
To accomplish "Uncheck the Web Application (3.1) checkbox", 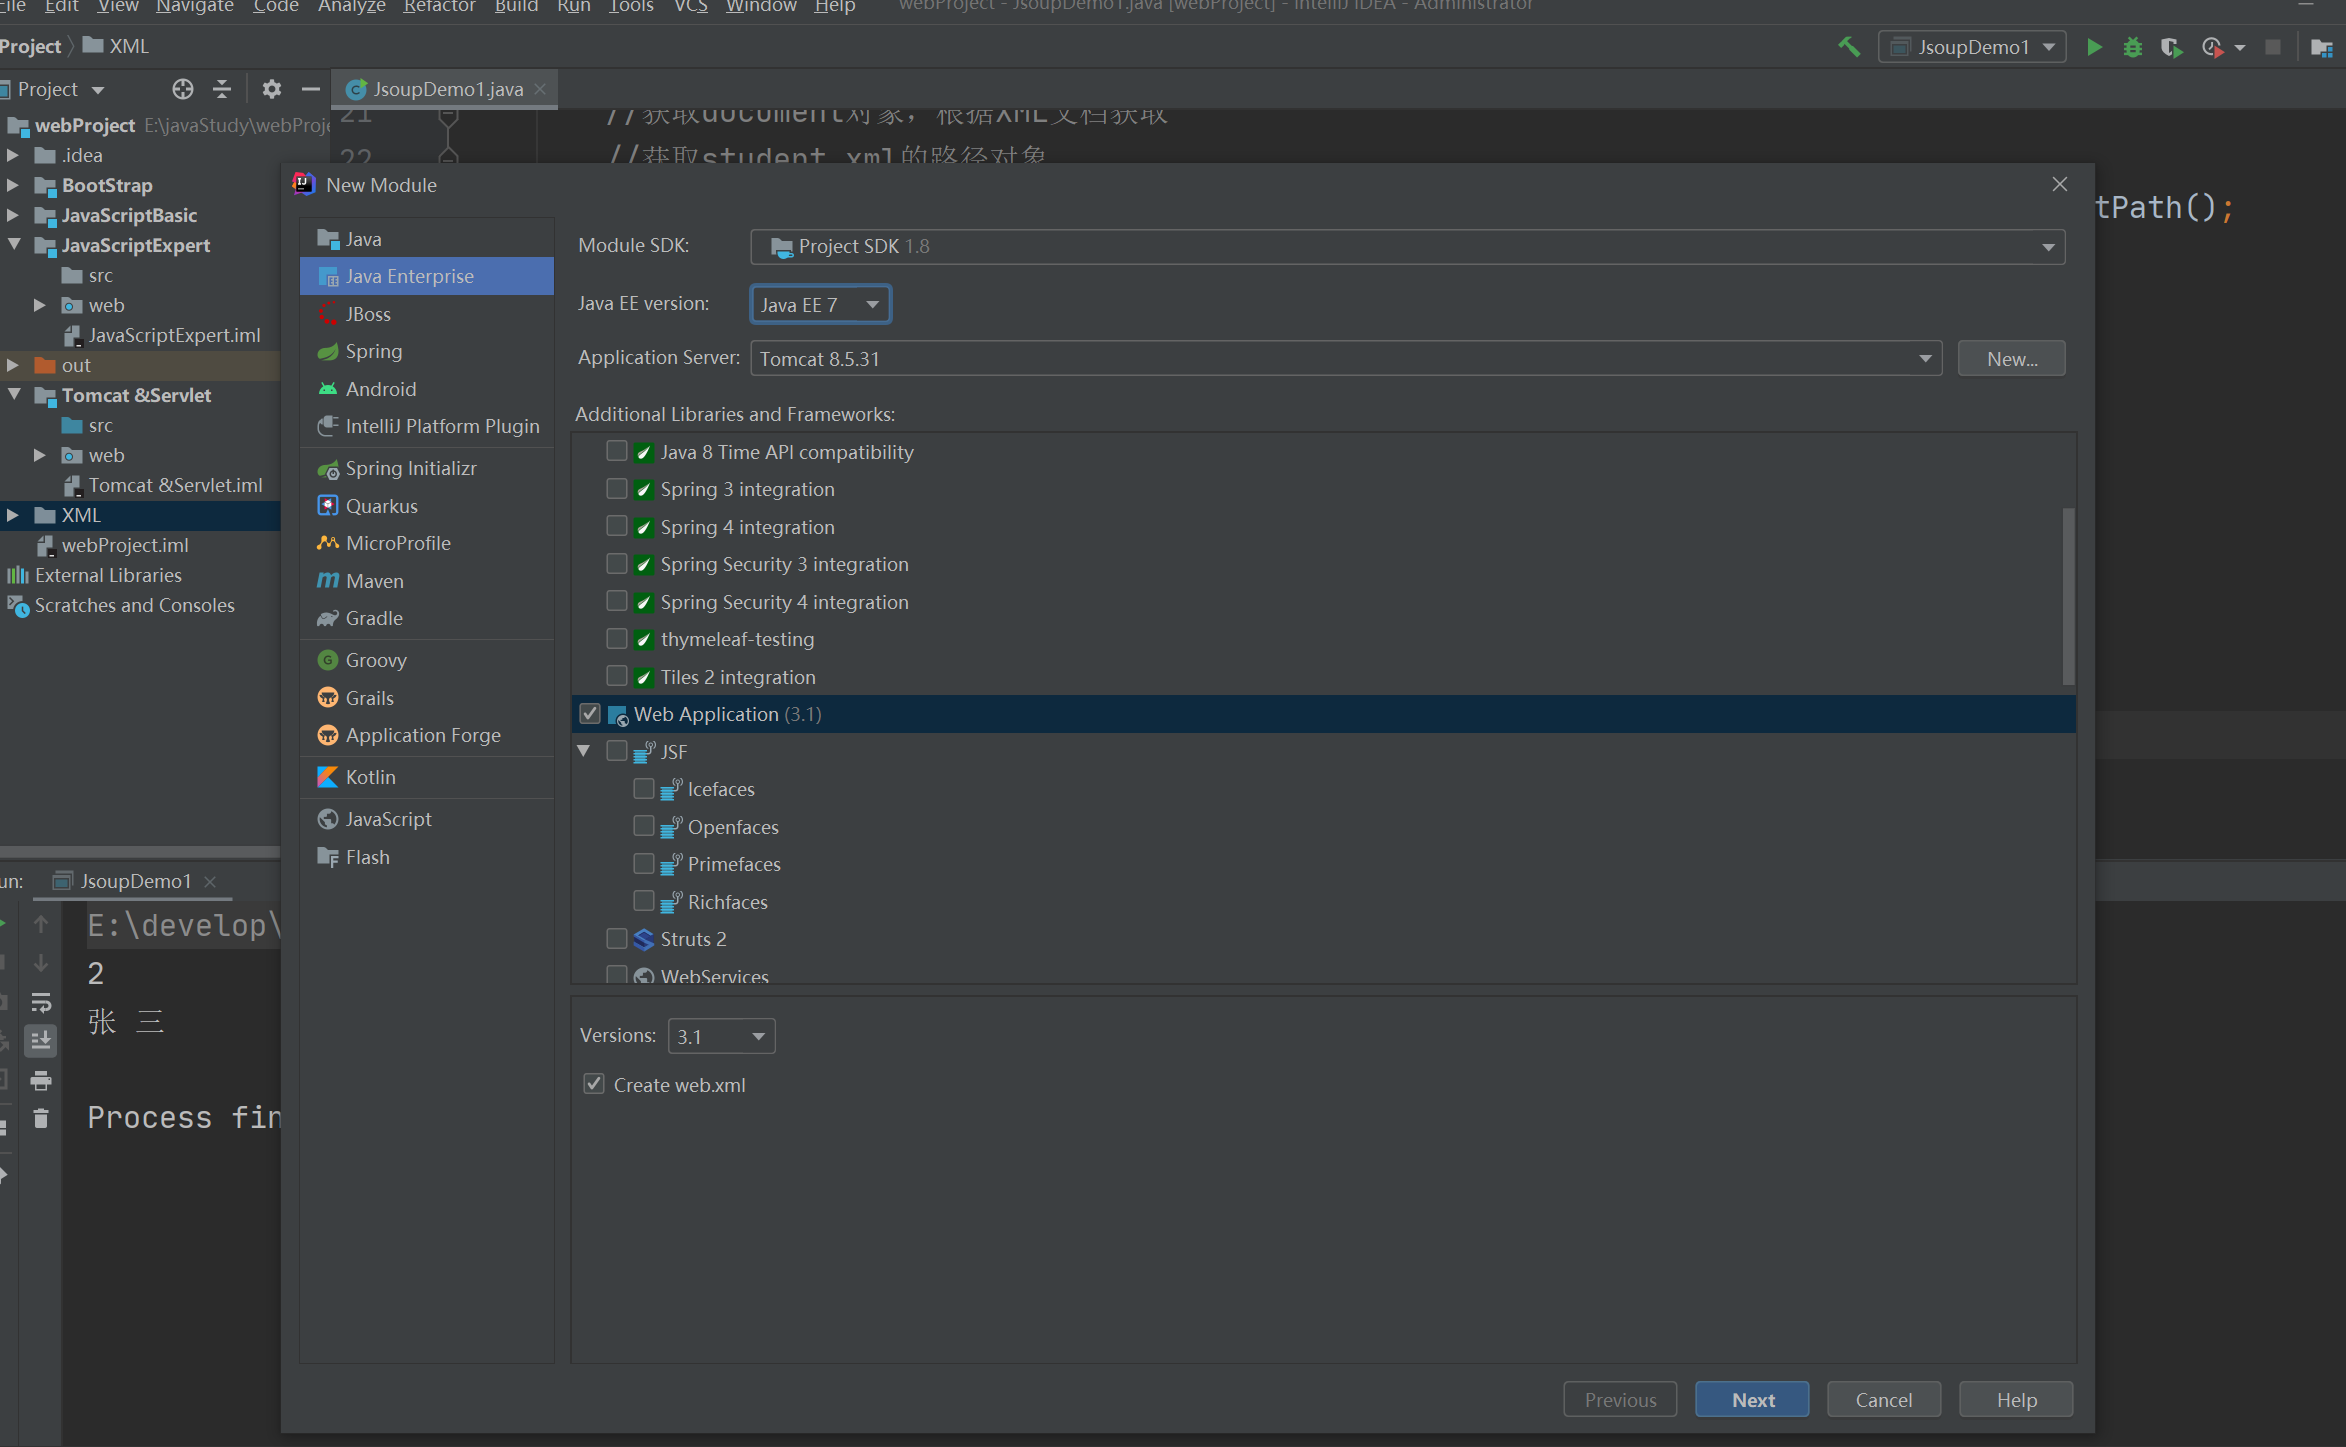I will click(x=590, y=713).
